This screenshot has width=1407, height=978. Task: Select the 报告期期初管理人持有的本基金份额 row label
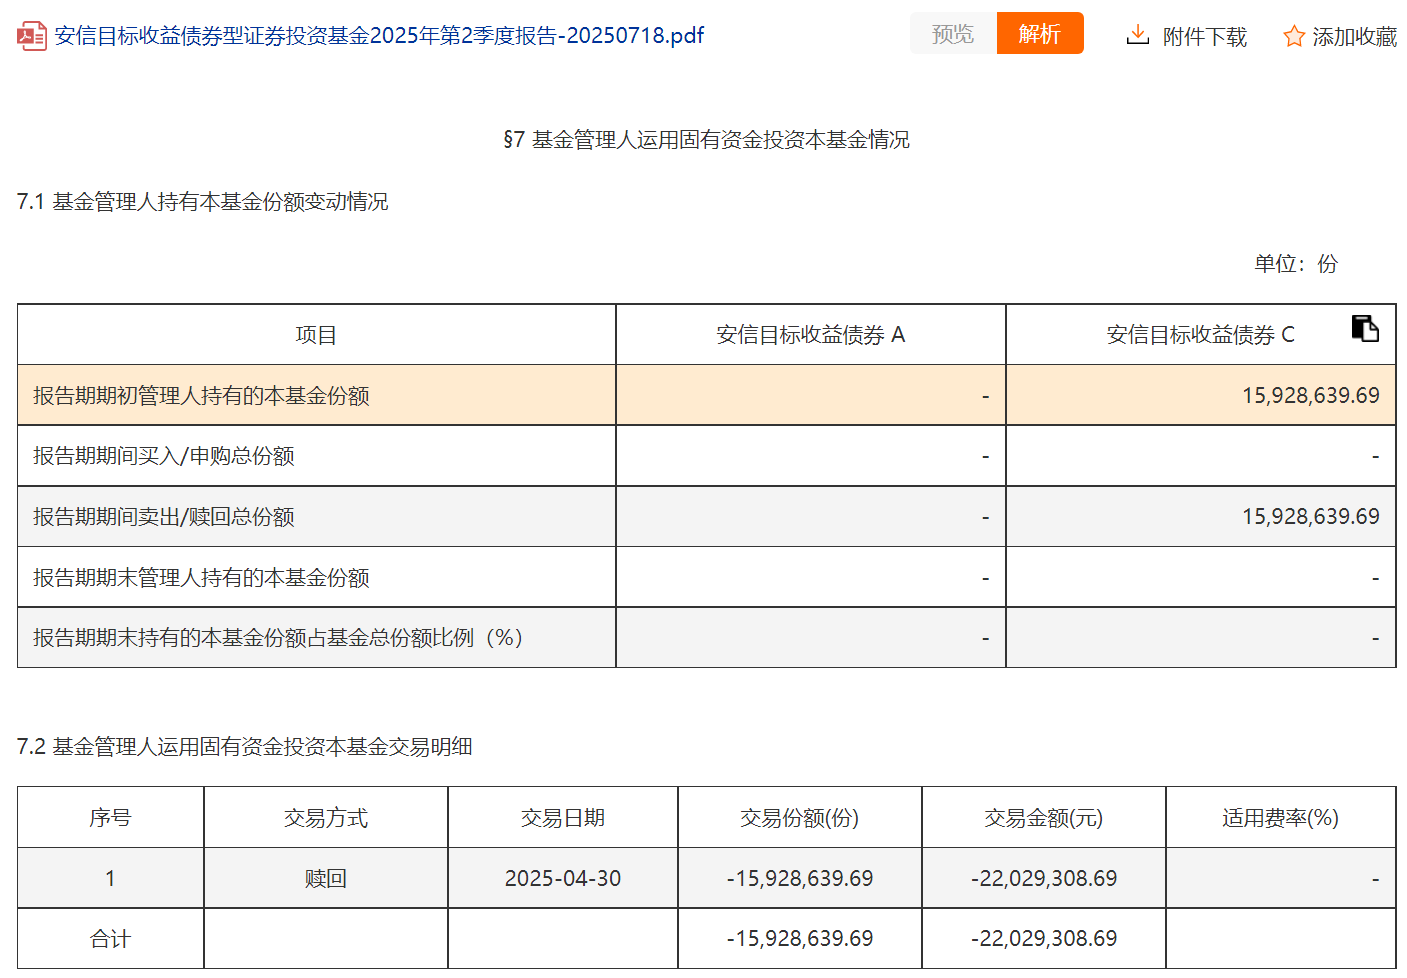click(x=201, y=396)
